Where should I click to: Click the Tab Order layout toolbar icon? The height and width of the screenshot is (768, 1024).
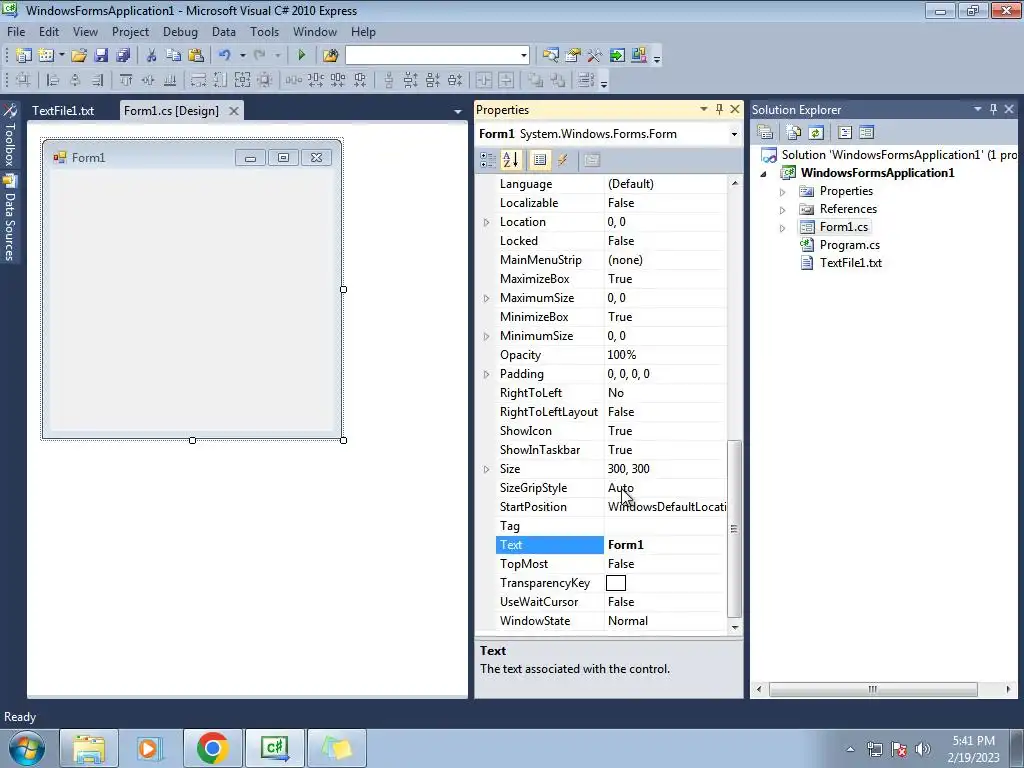[586, 80]
